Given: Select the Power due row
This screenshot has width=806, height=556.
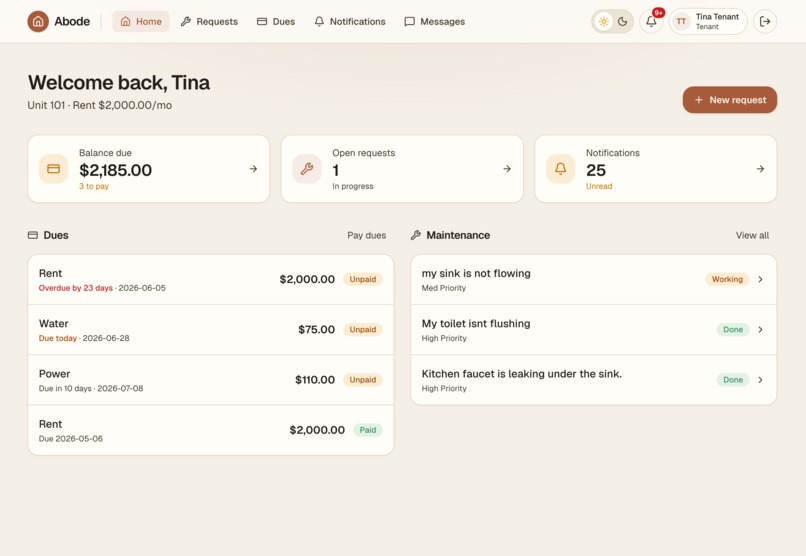Looking at the screenshot, I should 211,380.
